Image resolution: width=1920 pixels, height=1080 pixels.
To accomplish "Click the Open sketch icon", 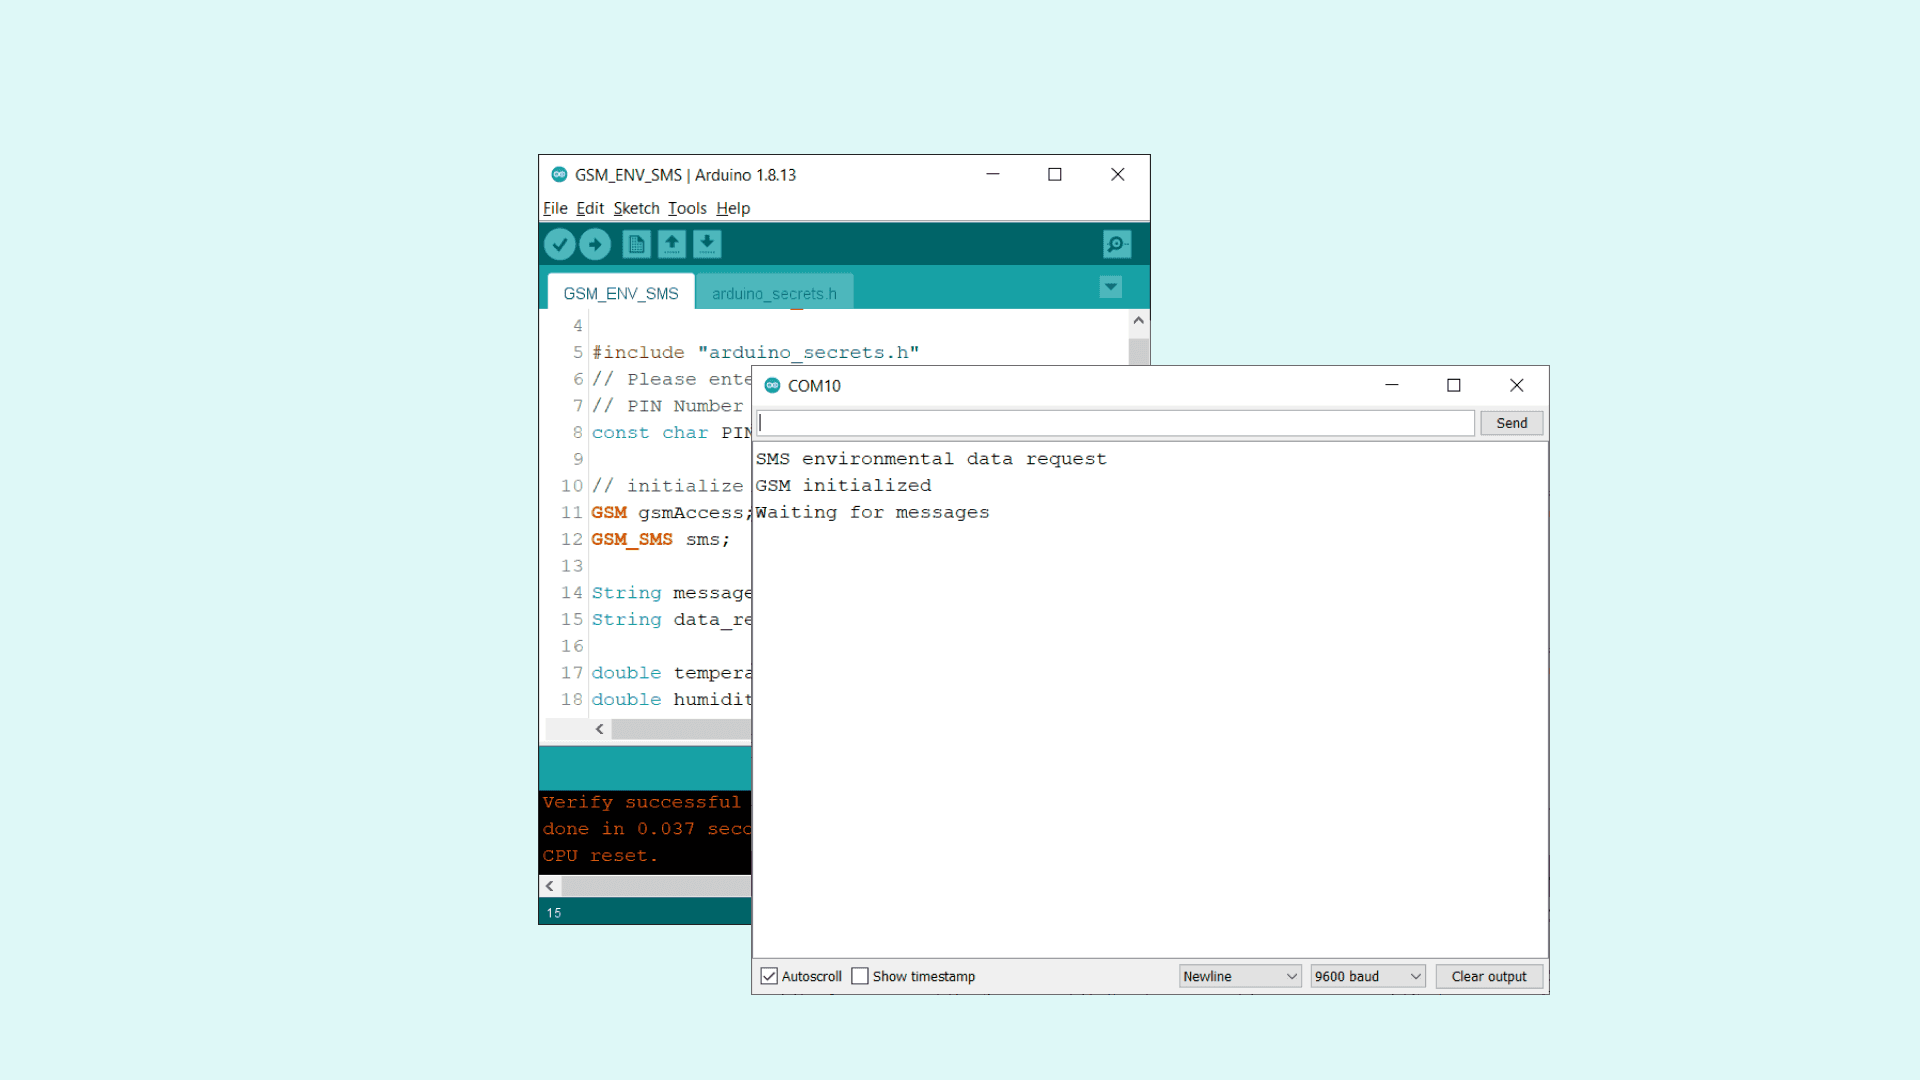I will click(672, 244).
